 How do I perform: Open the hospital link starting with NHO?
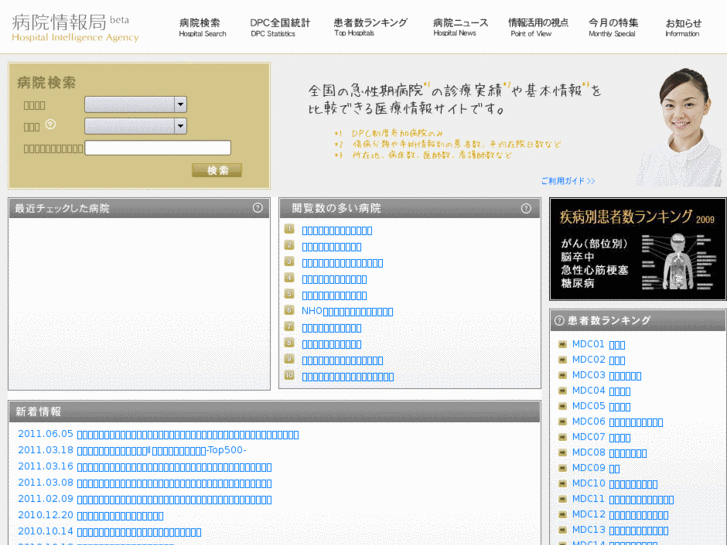[347, 312]
